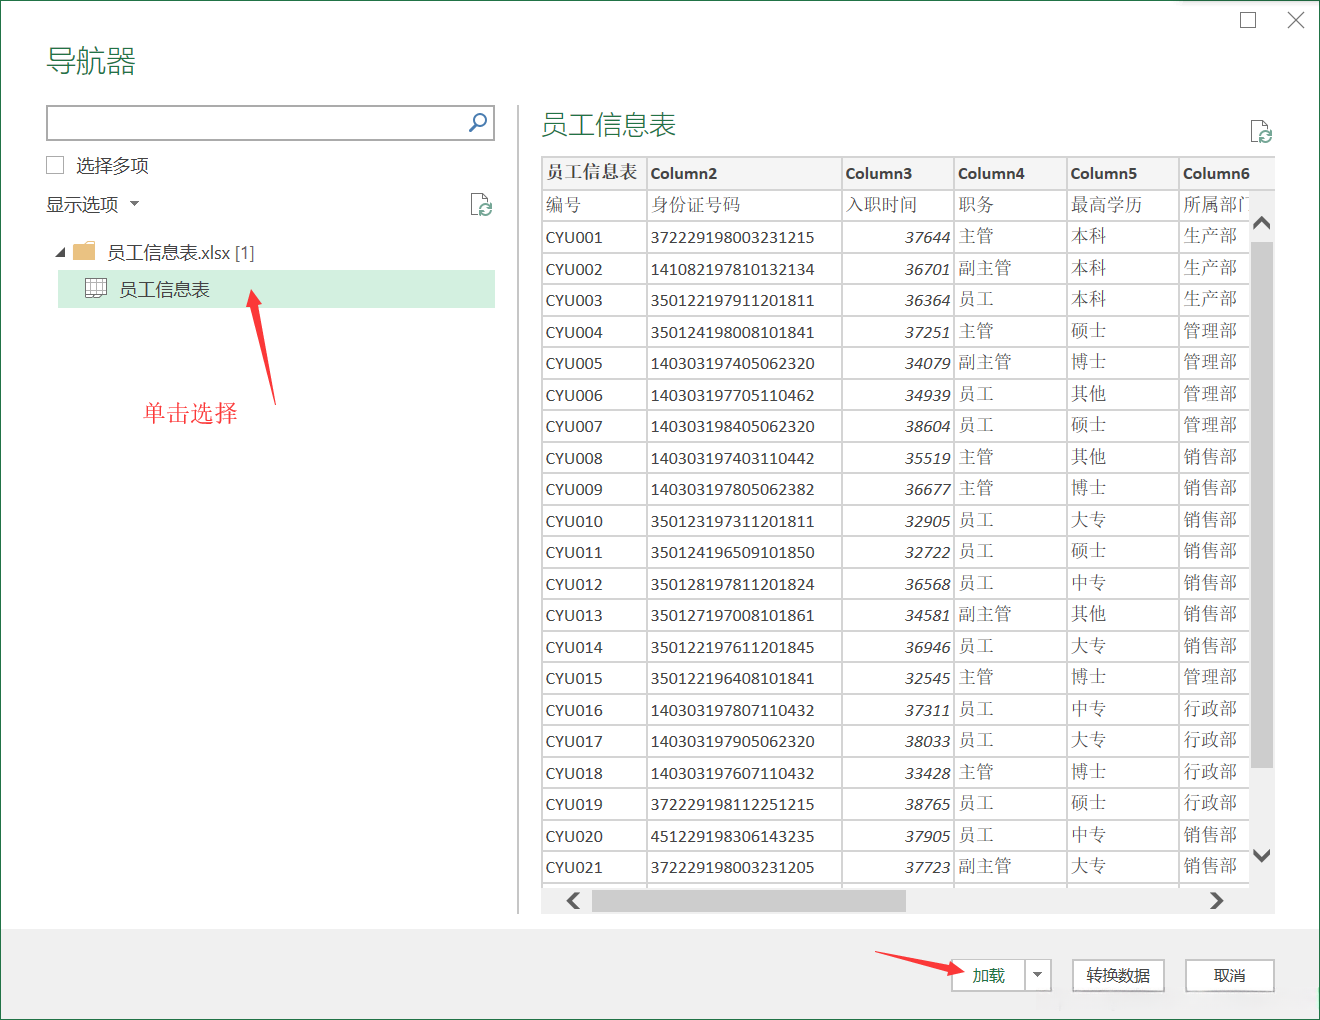Image resolution: width=1320 pixels, height=1020 pixels.
Task: Click the Column5 column header
Action: 1123,173
